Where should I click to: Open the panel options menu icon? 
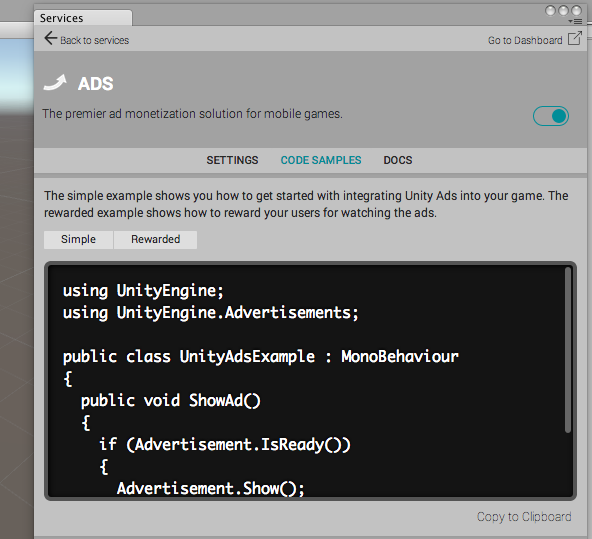click(x=575, y=22)
